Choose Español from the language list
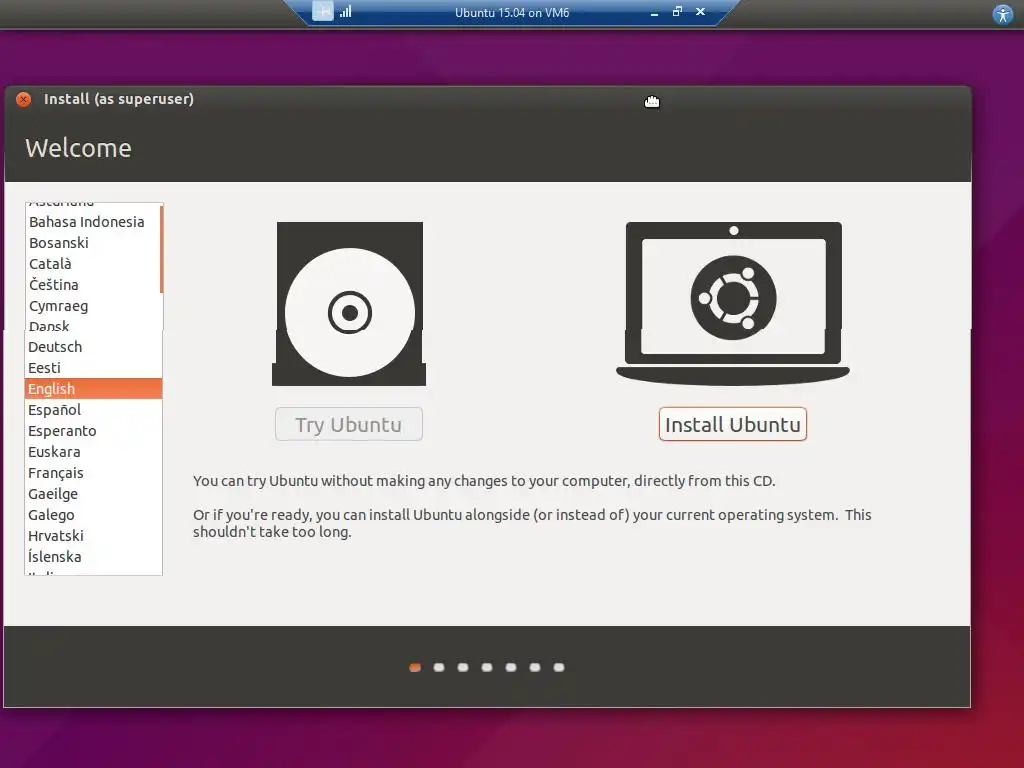 tap(93, 410)
